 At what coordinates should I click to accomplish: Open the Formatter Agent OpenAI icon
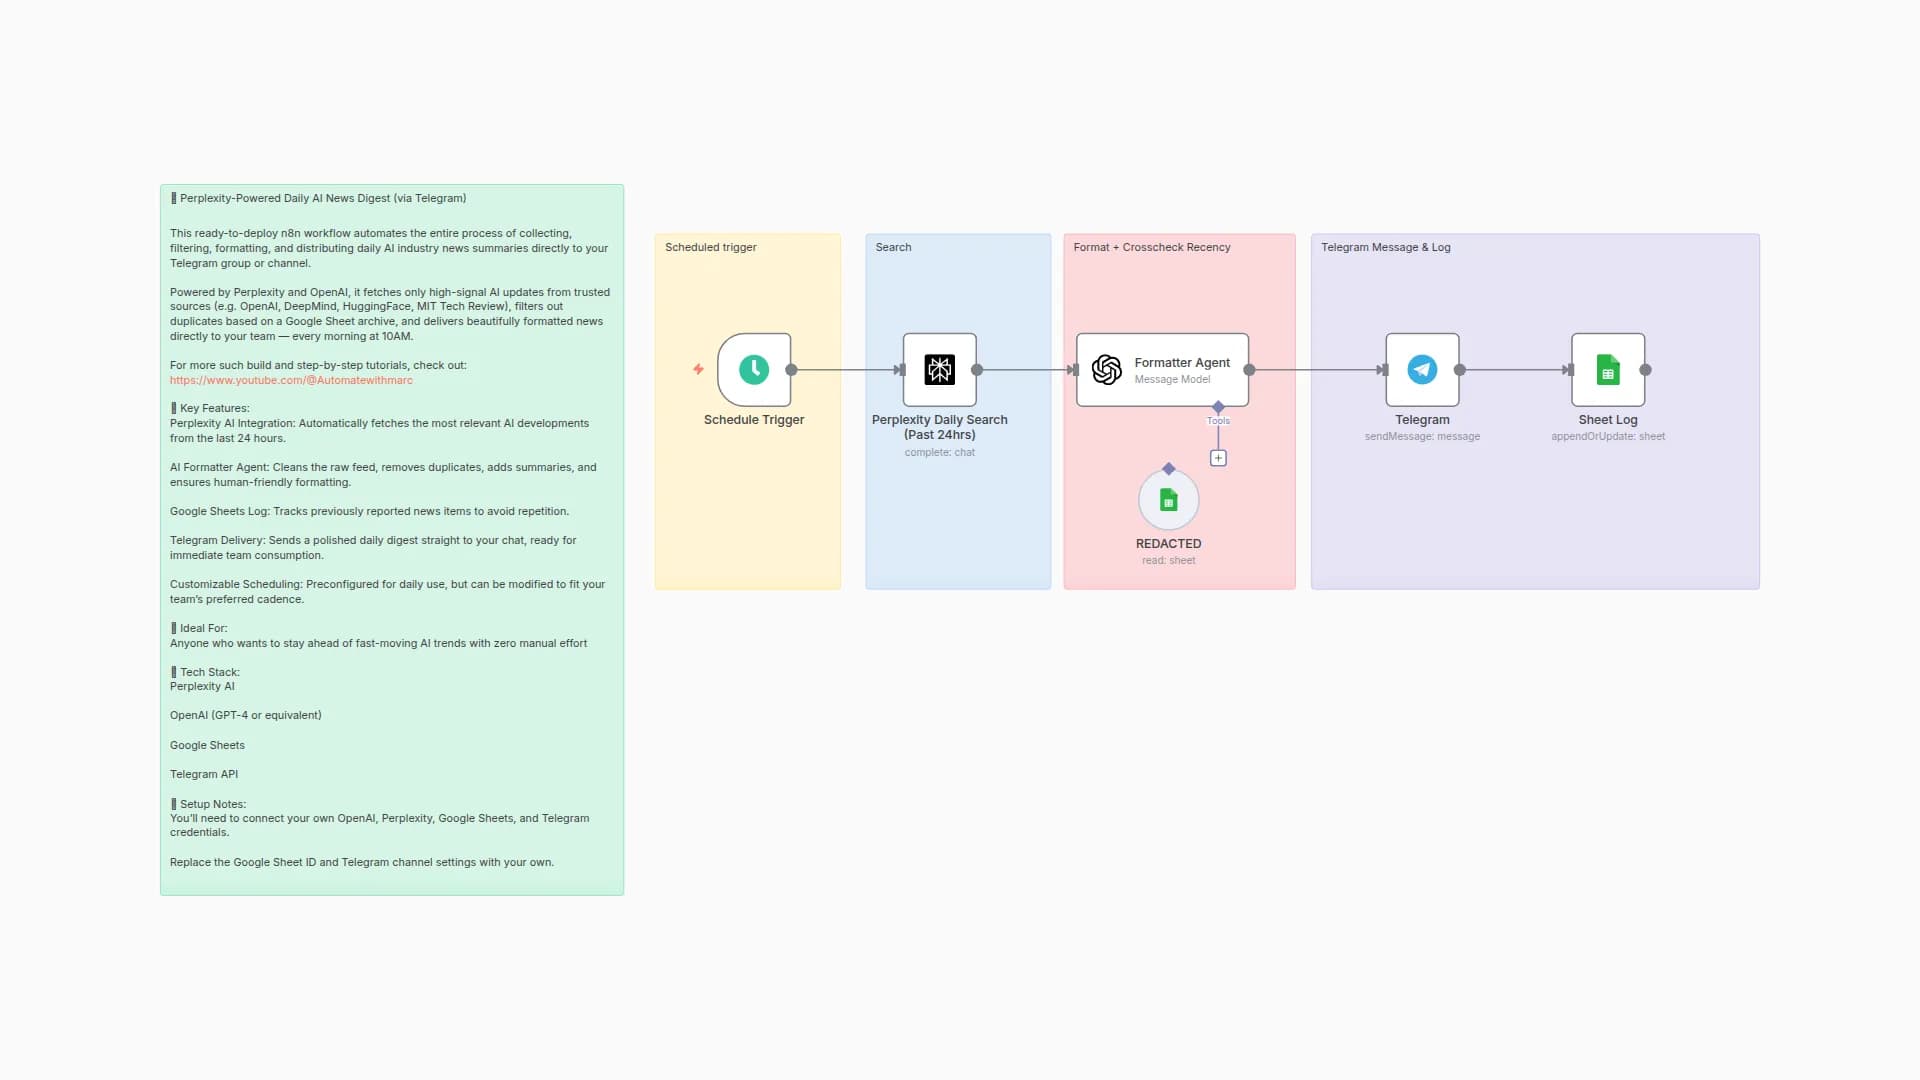click(x=1107, y=370)
